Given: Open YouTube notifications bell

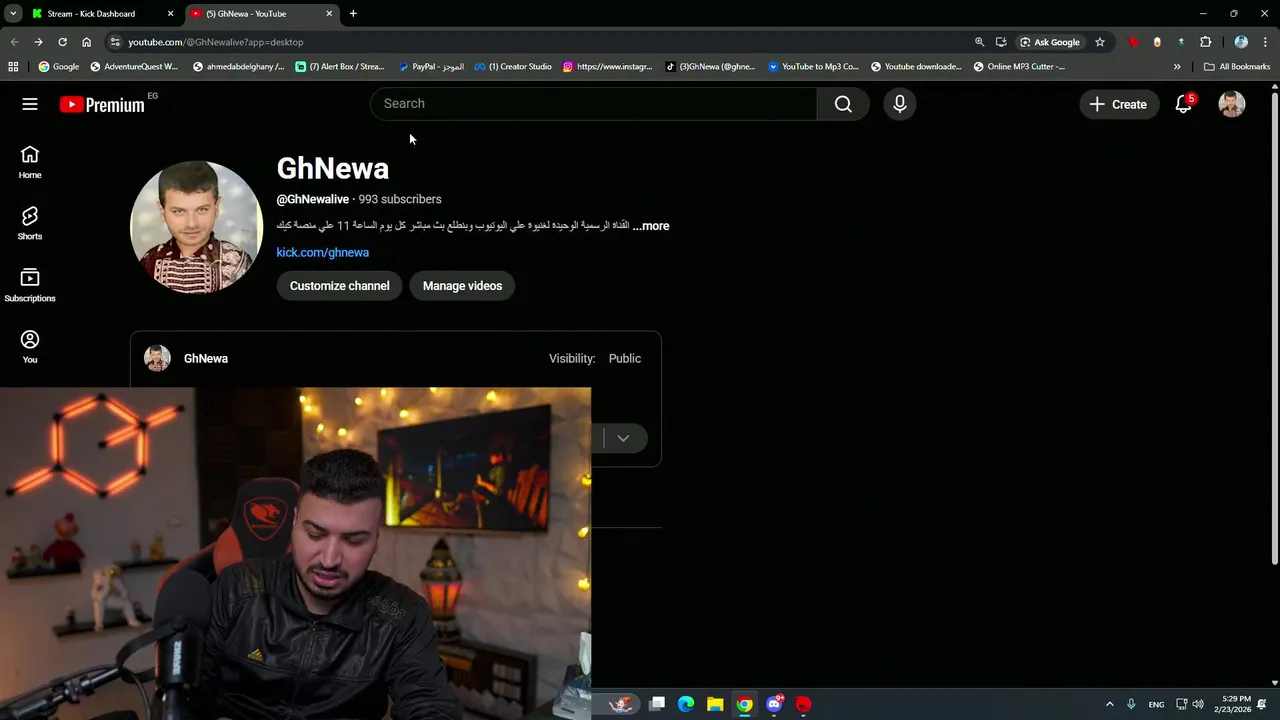Looking at the screenshot, I should coord(1184,104).
